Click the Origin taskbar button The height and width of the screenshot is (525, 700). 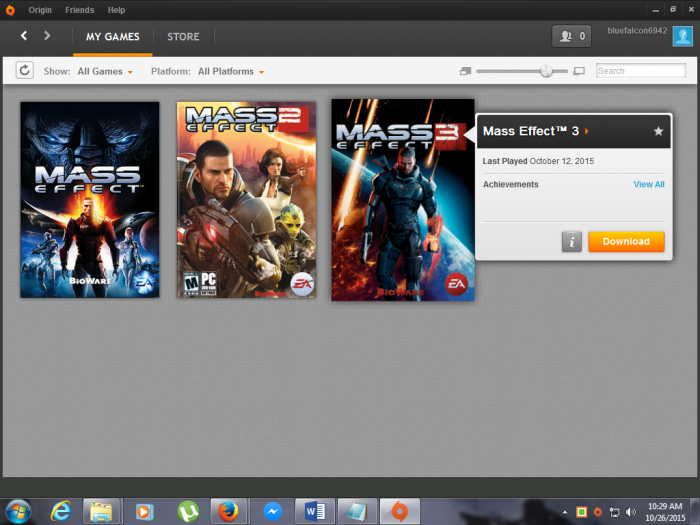400,512
